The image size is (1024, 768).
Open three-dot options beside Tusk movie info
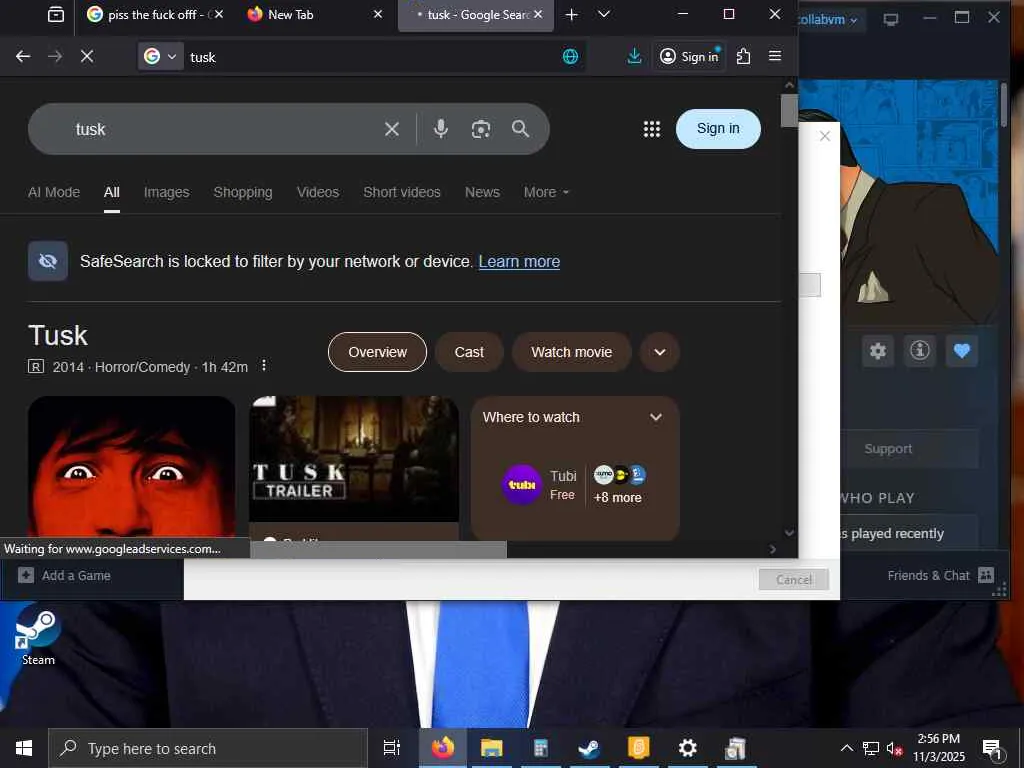[x=264, y=366]
